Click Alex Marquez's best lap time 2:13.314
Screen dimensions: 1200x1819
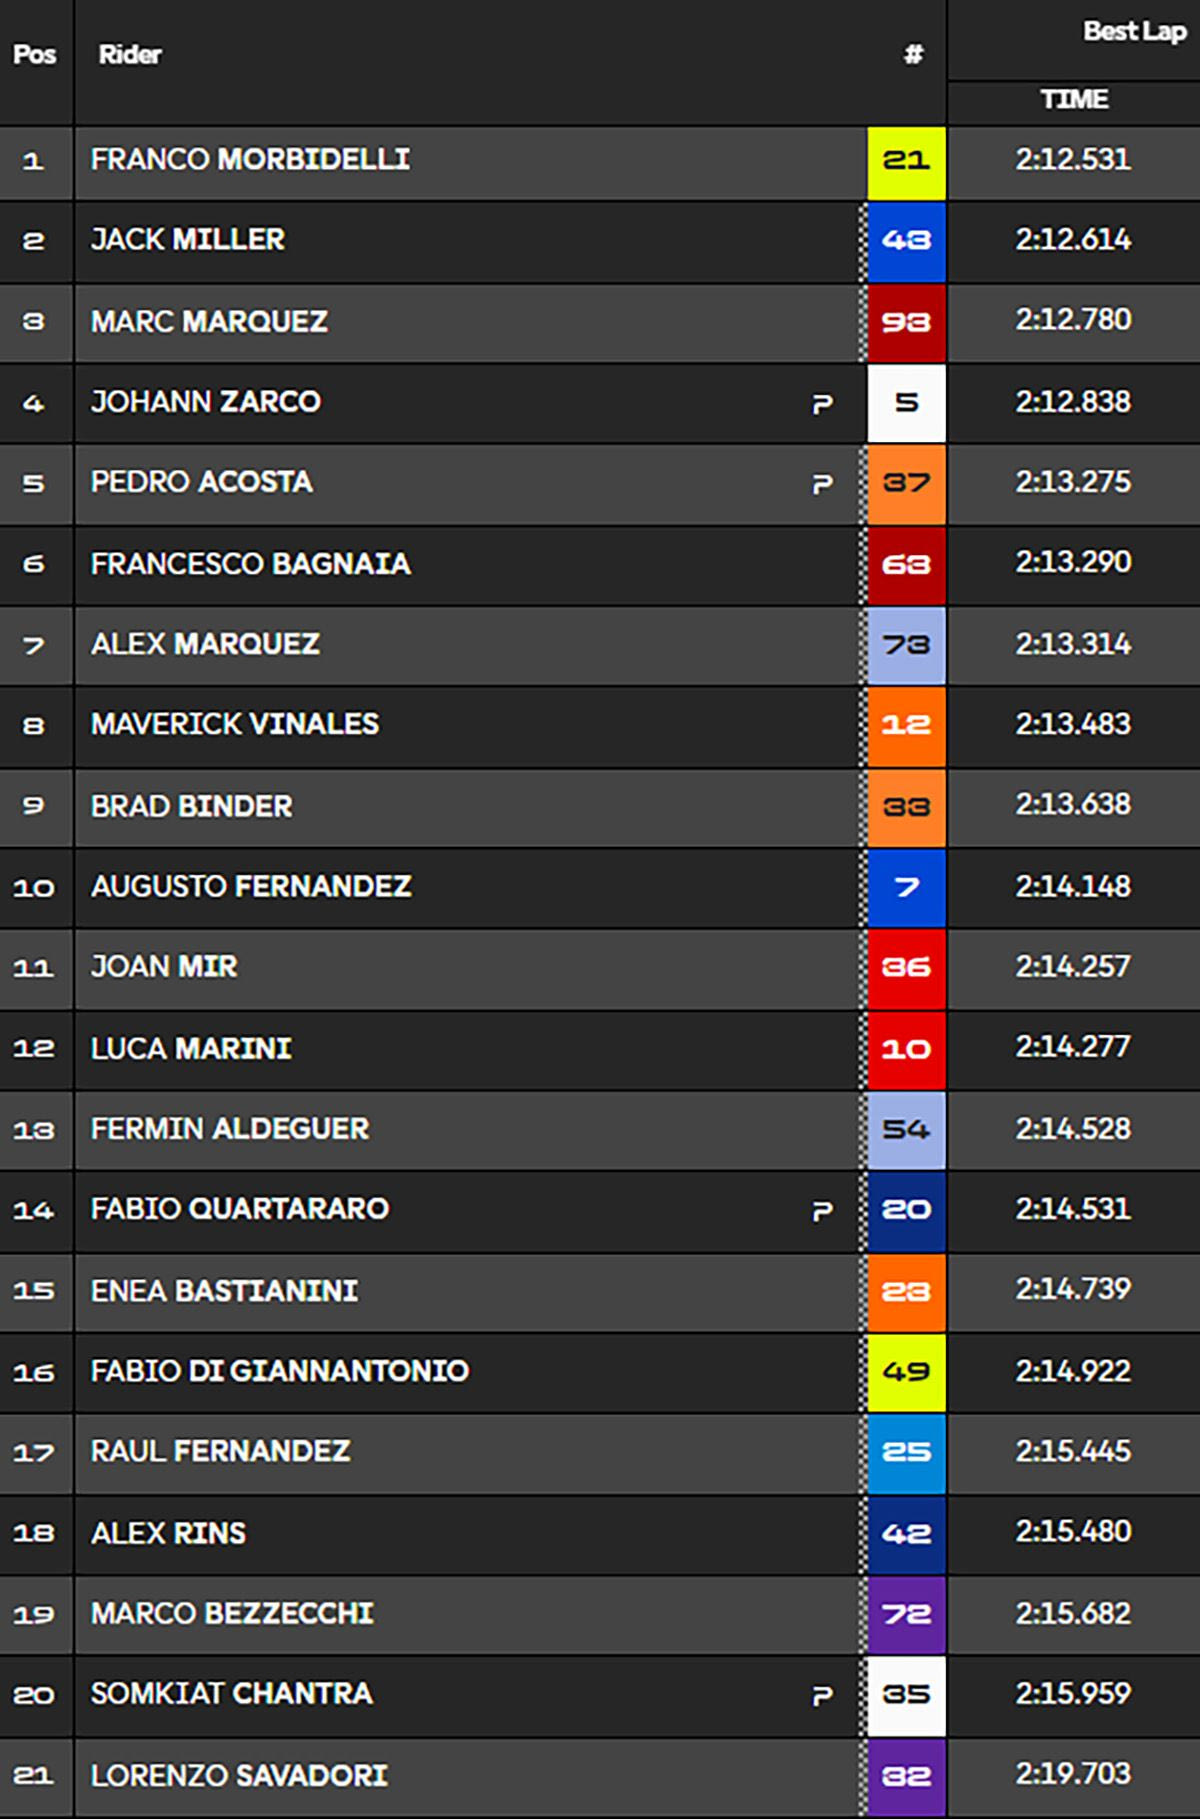[1073, 644]
